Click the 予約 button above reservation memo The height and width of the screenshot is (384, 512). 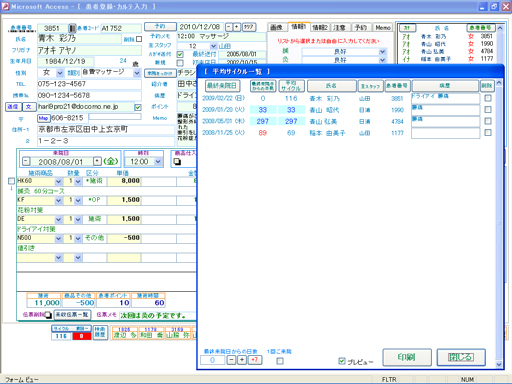point(160,26)
